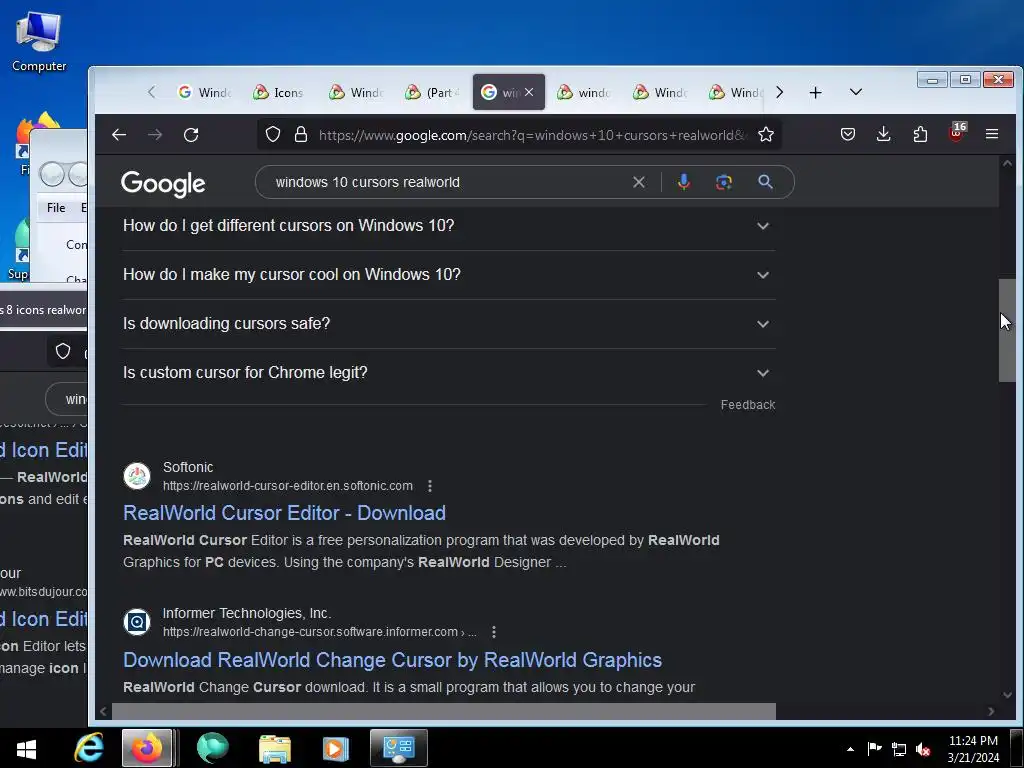Image resolution: width=1024 pixels, height=768 pixels.
Task: Start voice search with microphone icon
Action: (x=684, y=182)
